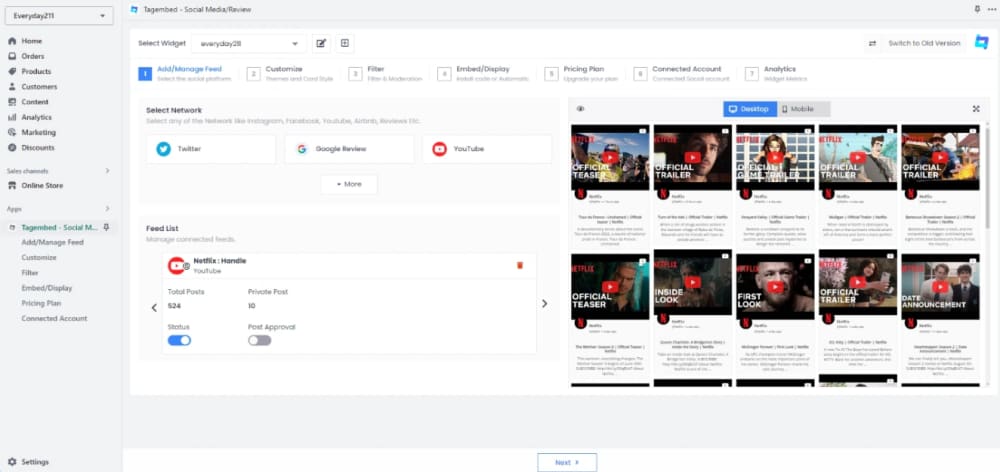Click Switch to Old Version
Viewport: 1000px width, 472px height.
(x=923, y=43)
